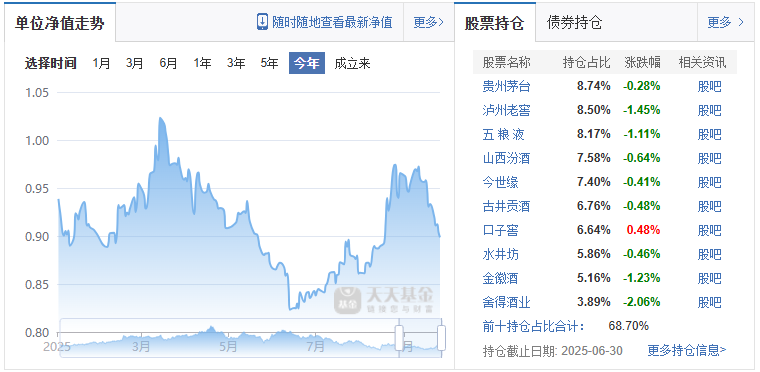Open 股吧 for 金徽酒
Screen dimensions: 760x372
[710, 278]
